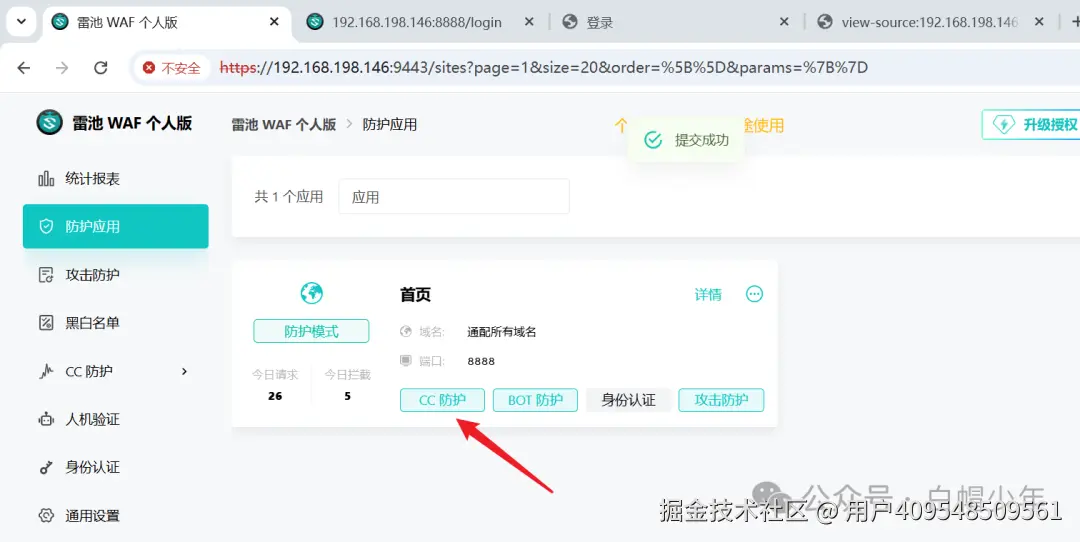Screen dimensions: 1080x542
Task: Click the port value 8888
Action: click(x=481, y=361)
